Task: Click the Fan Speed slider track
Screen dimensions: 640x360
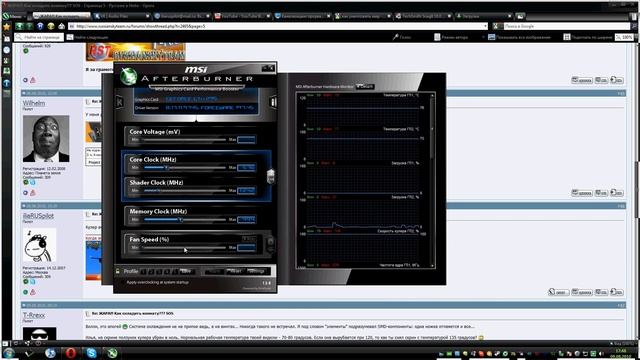Action: [x=184, y=247]
